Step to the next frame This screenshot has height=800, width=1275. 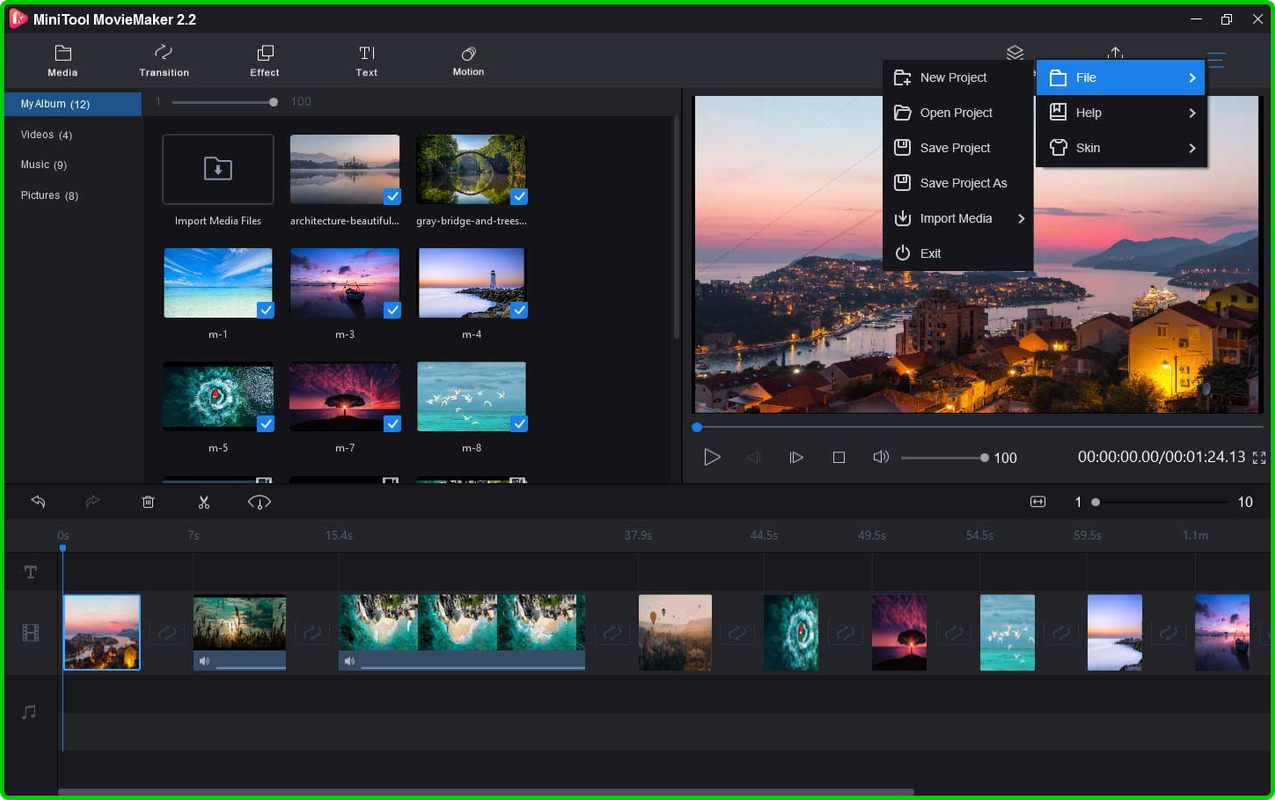(x=796, y=457)
